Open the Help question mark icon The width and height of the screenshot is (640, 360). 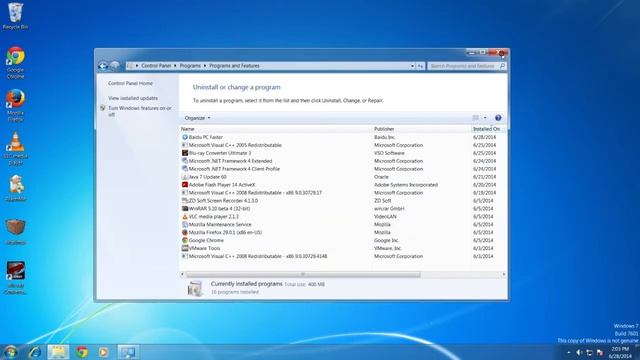(498, 118)
